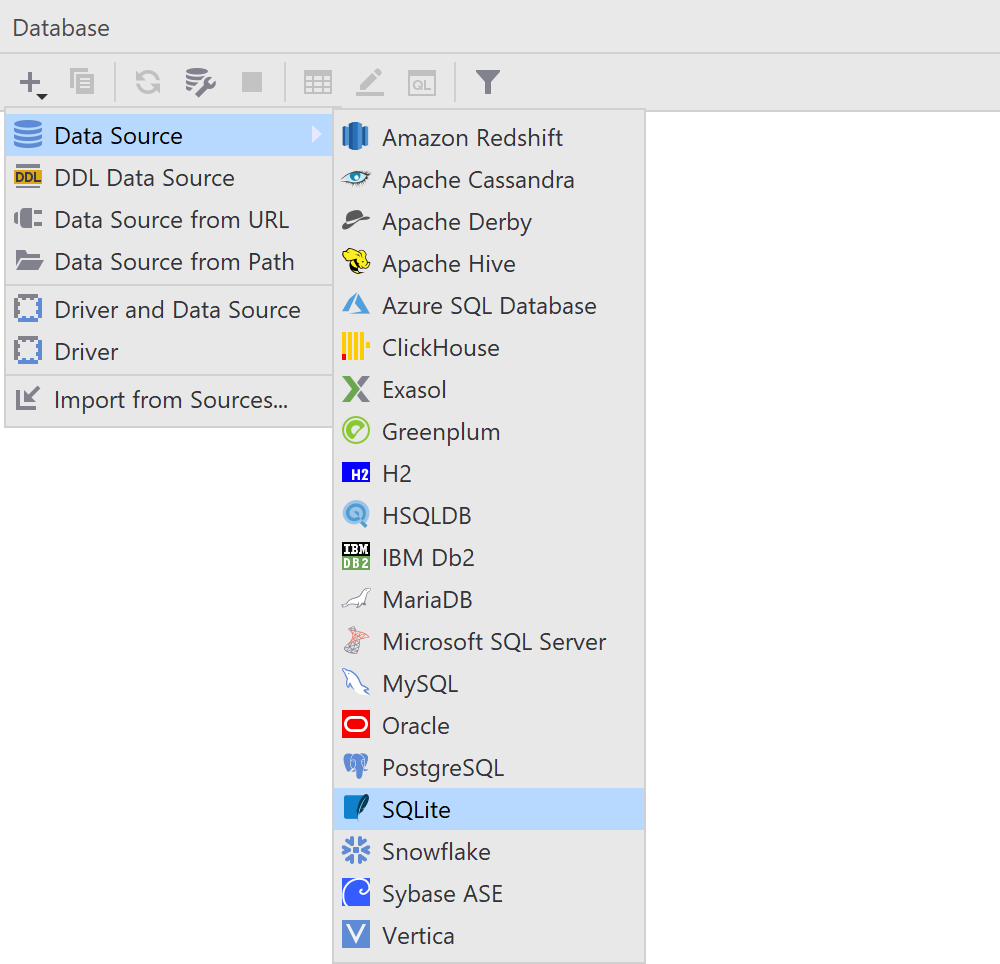The width and height of the screenshot is (1000, 964).
Task: Pick Apache Hive data source
Action: point(489,263)
